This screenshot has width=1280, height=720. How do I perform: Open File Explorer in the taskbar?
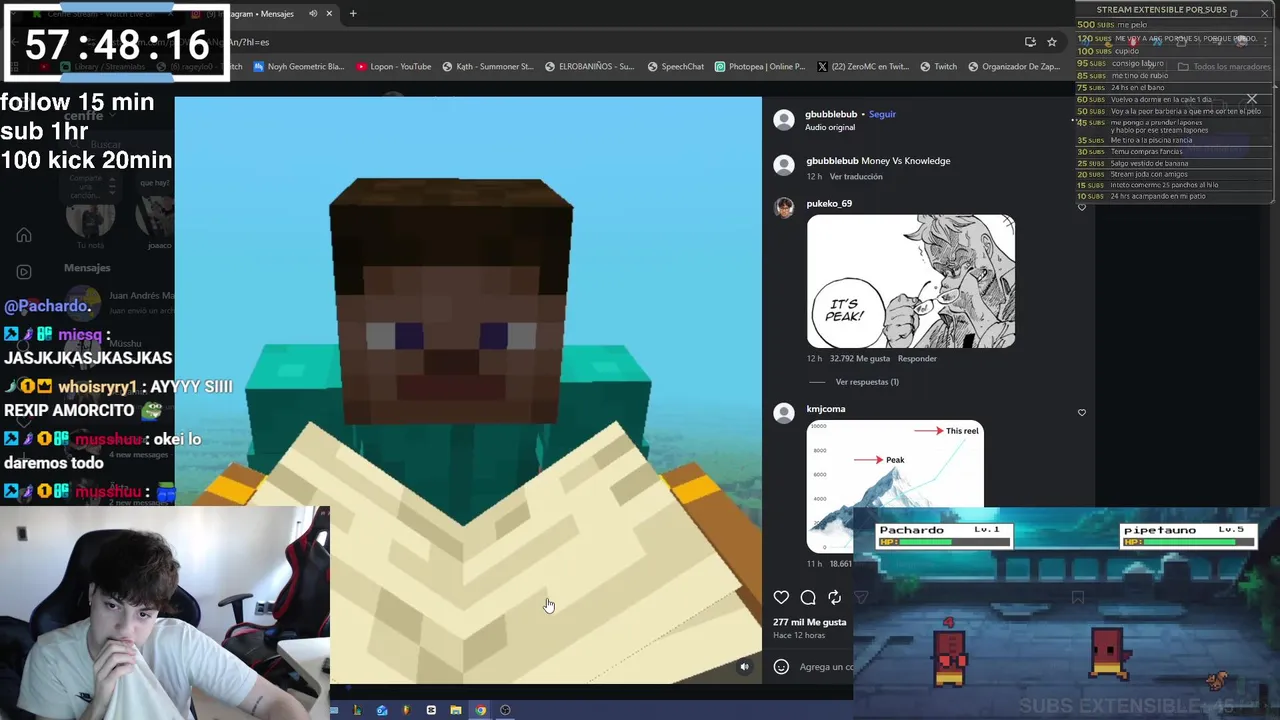coord(456,710)
